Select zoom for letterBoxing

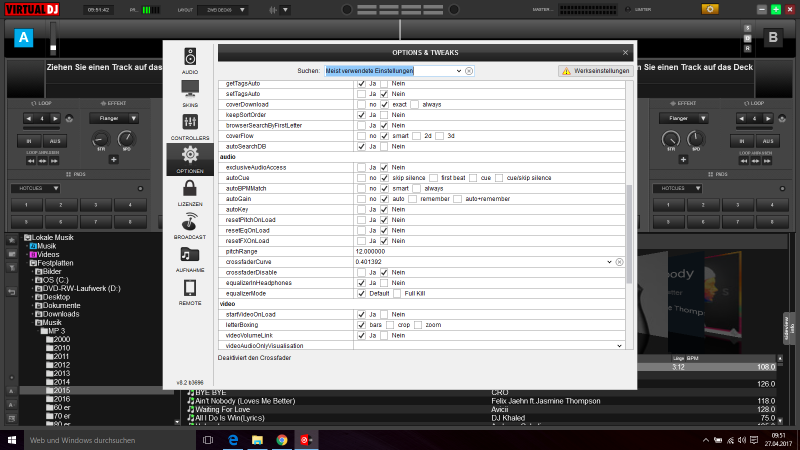pos(418,325)
